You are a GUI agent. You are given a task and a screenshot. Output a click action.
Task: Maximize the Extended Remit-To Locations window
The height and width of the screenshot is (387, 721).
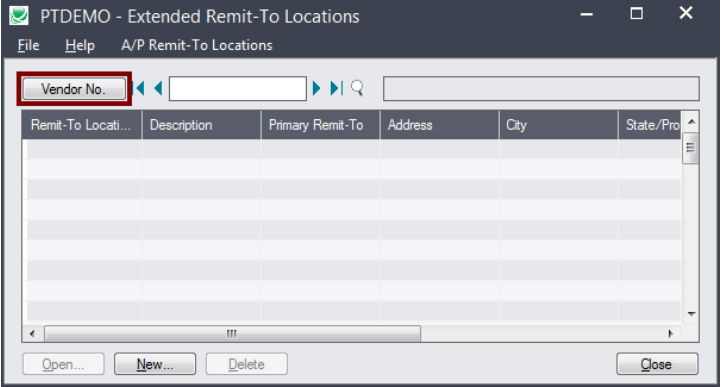(x=636, y=14)
